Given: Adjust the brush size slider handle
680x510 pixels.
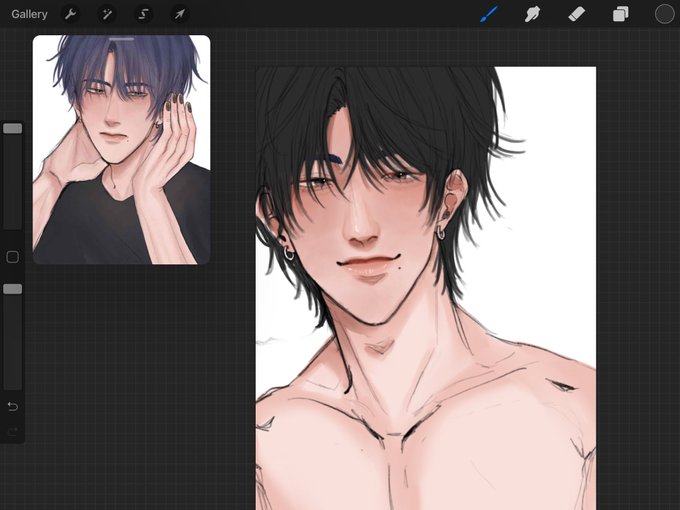Looking at the screenshot, I should click(13, 128).
